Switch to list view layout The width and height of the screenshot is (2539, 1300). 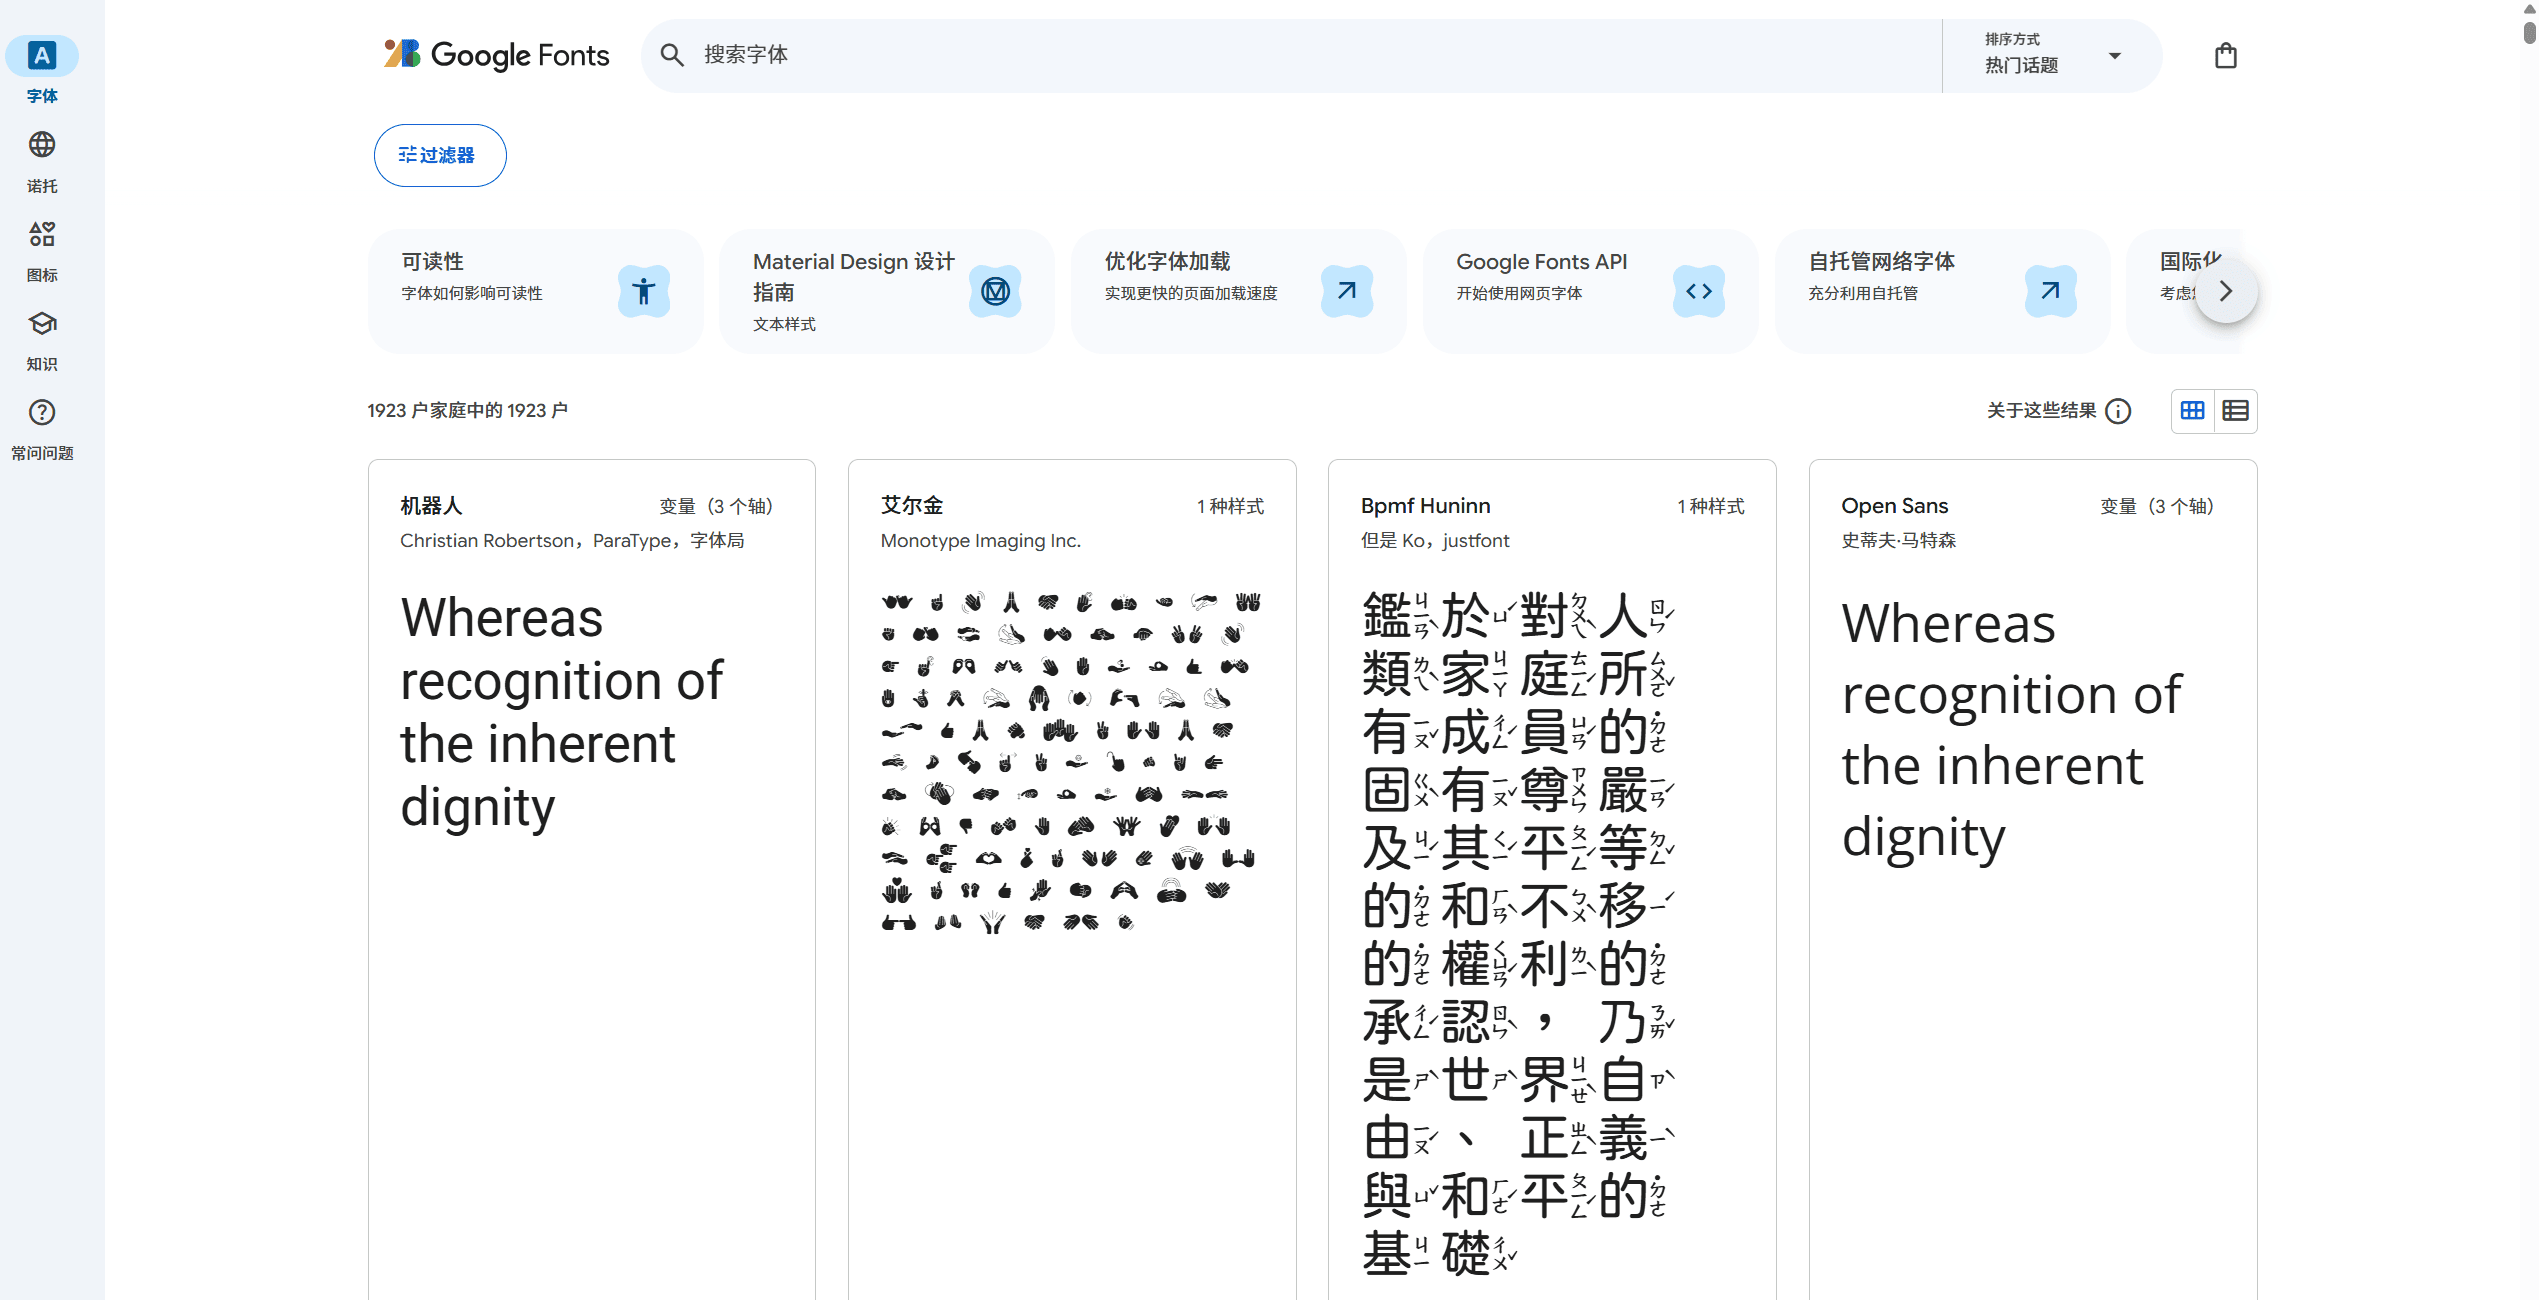(x=2236, y=410)
